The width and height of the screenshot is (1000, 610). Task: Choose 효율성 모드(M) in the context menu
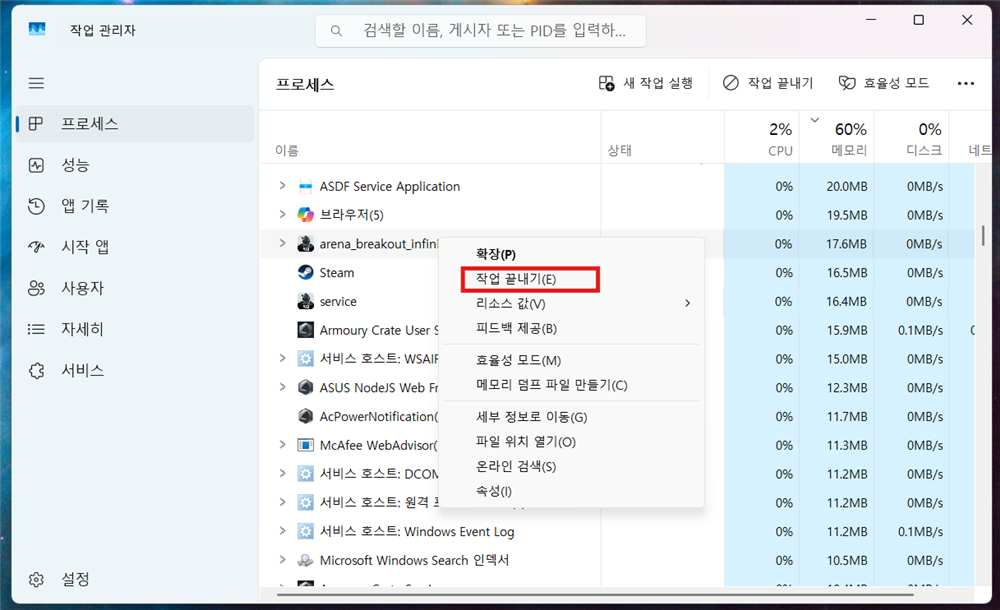pyautogui.click(x=571, y=361)
